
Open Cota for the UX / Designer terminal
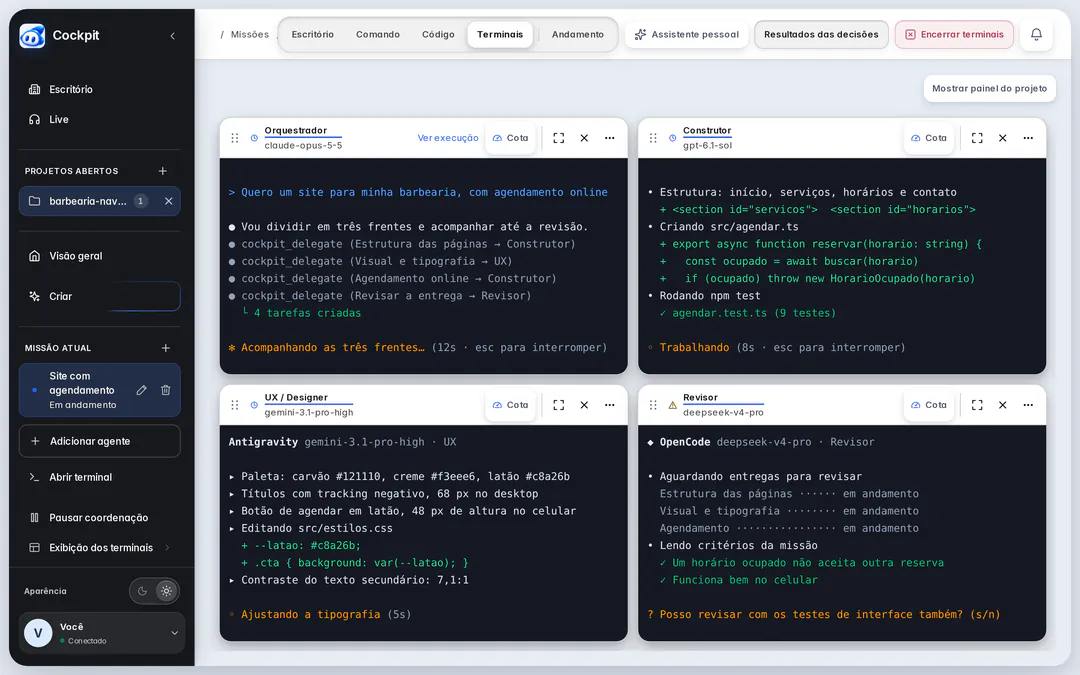point(510,405)
